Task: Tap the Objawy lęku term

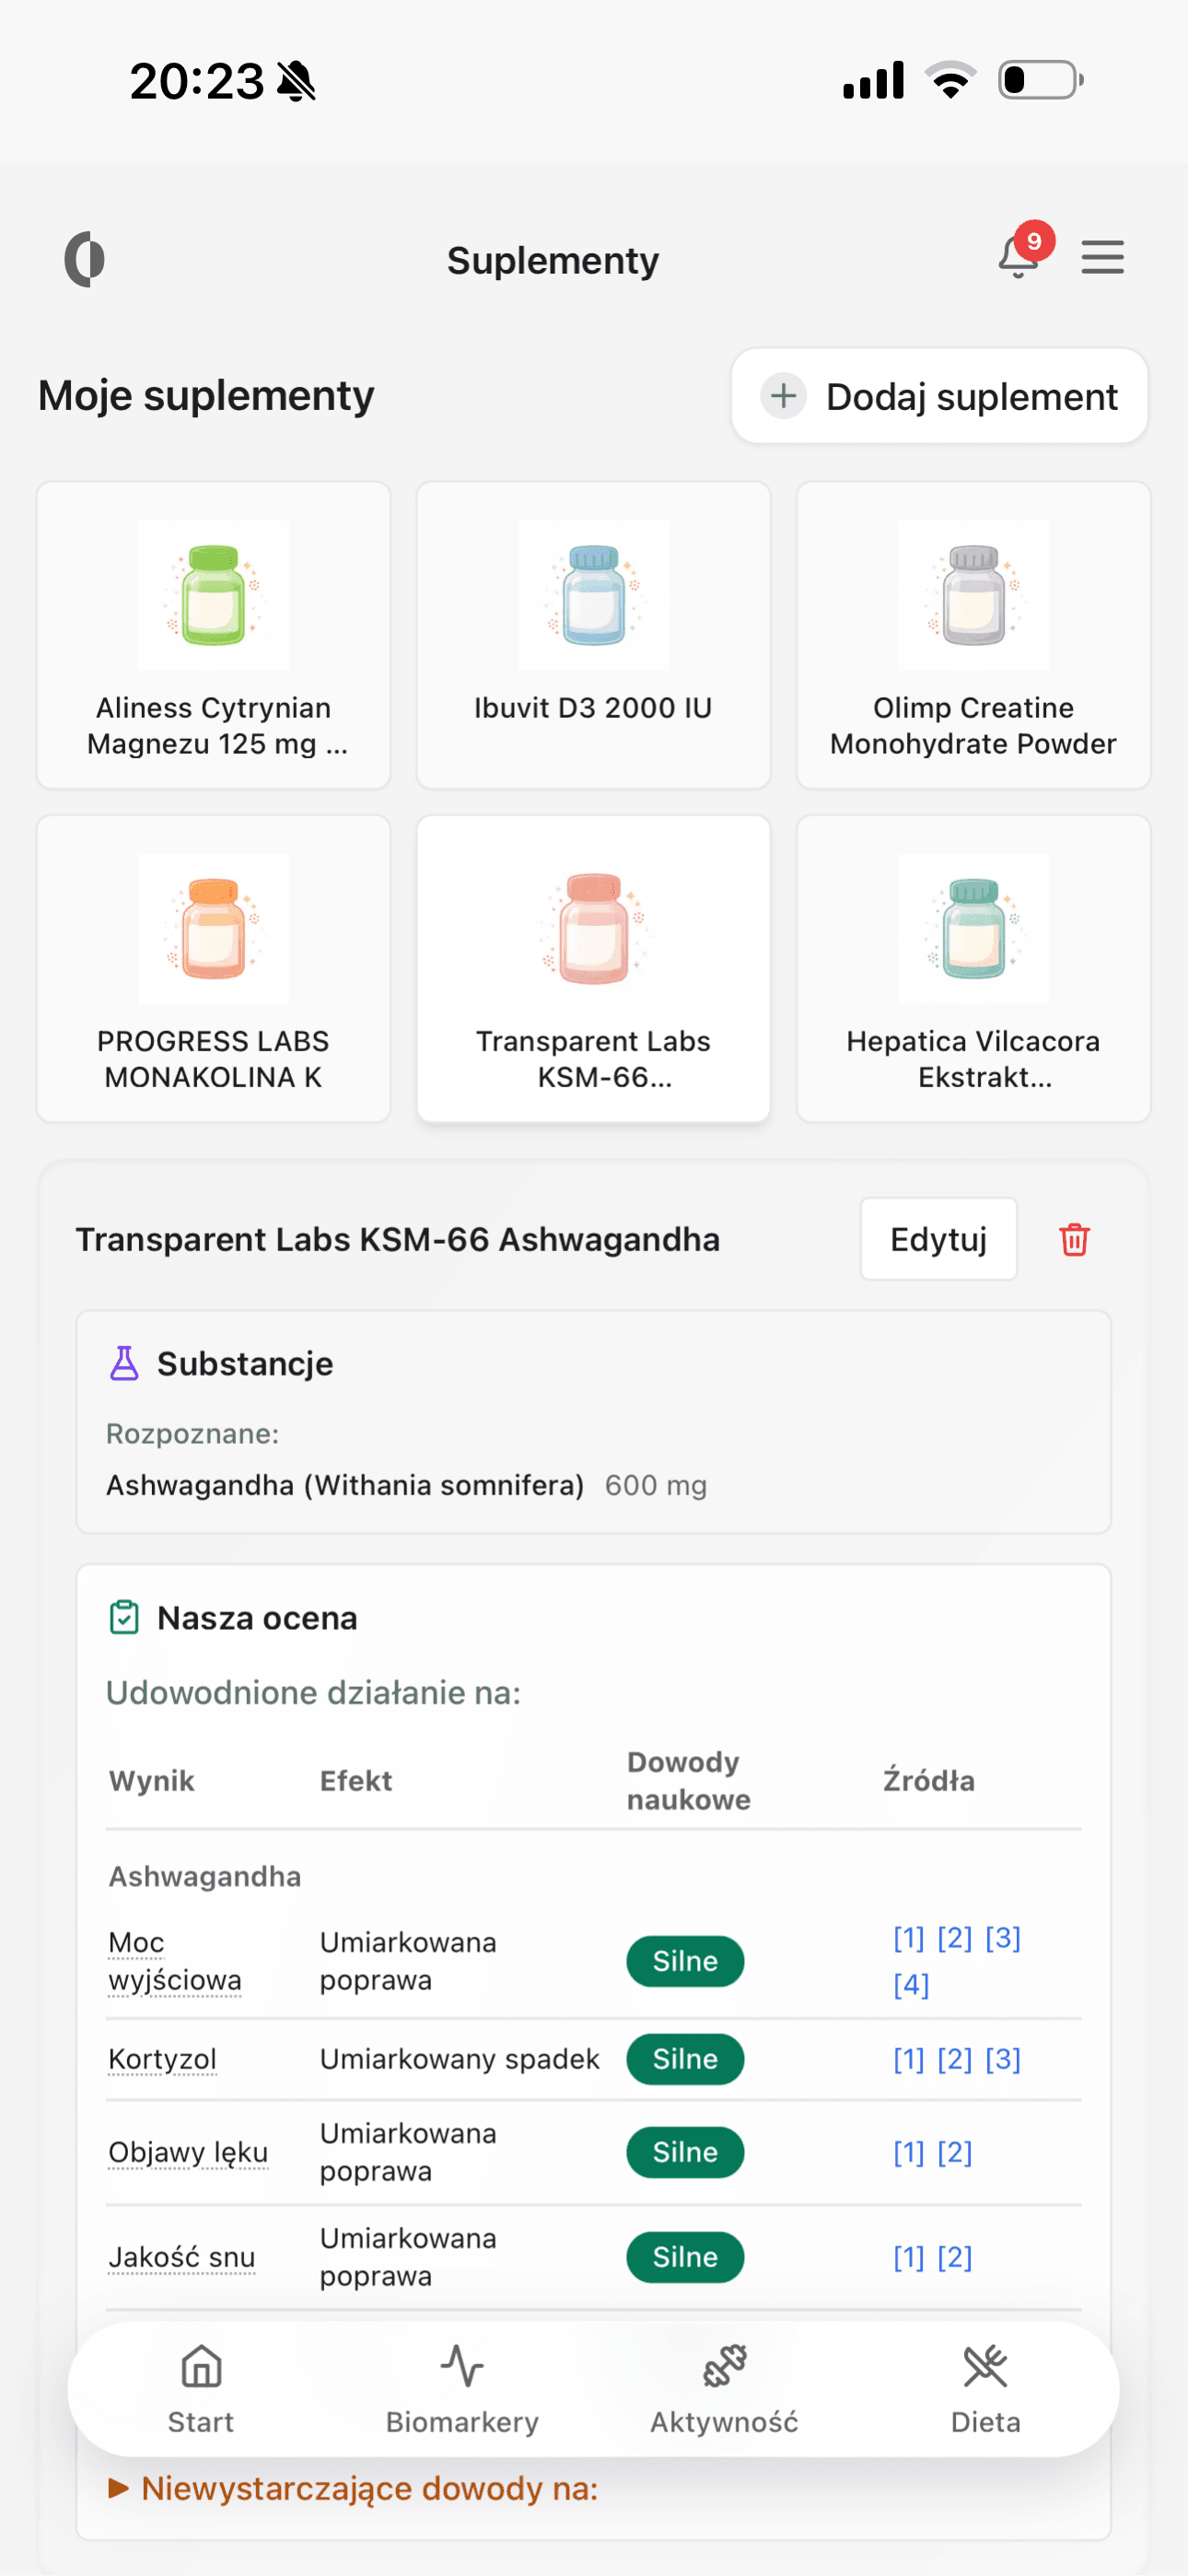Action: [188, 2152]
